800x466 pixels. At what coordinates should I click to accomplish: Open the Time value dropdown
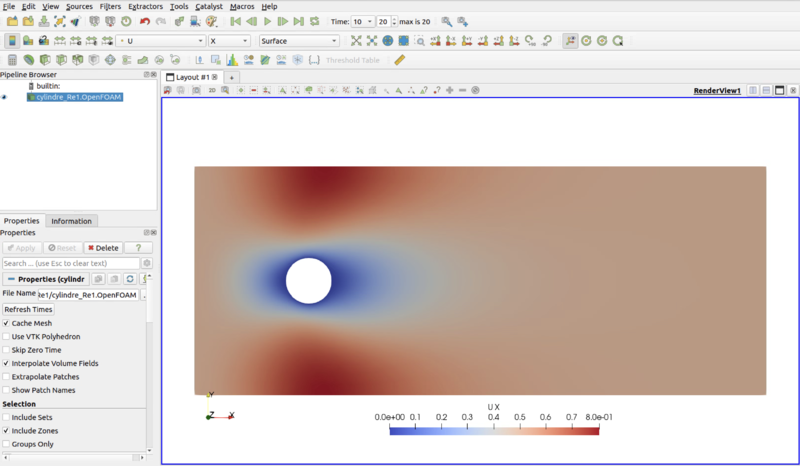(x=363, y=21)
